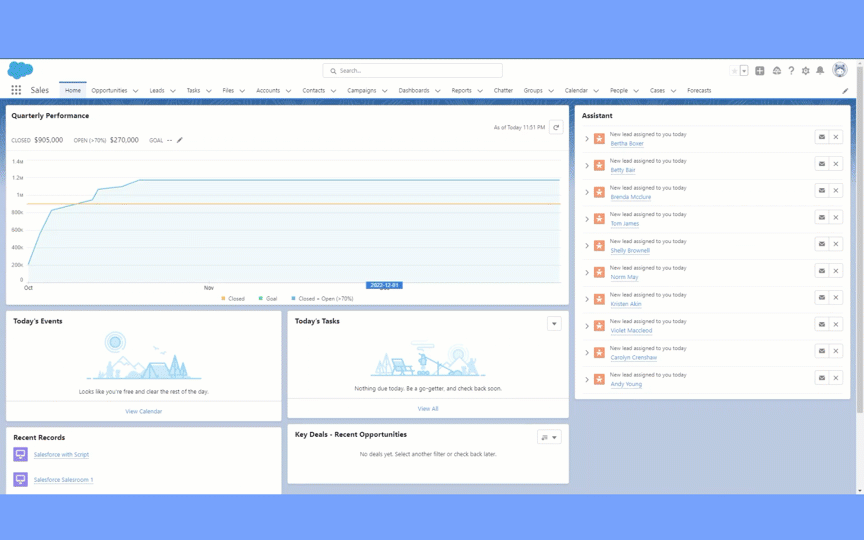
Task: Open the Salesforce with Script record link
Action: [61, 455]
